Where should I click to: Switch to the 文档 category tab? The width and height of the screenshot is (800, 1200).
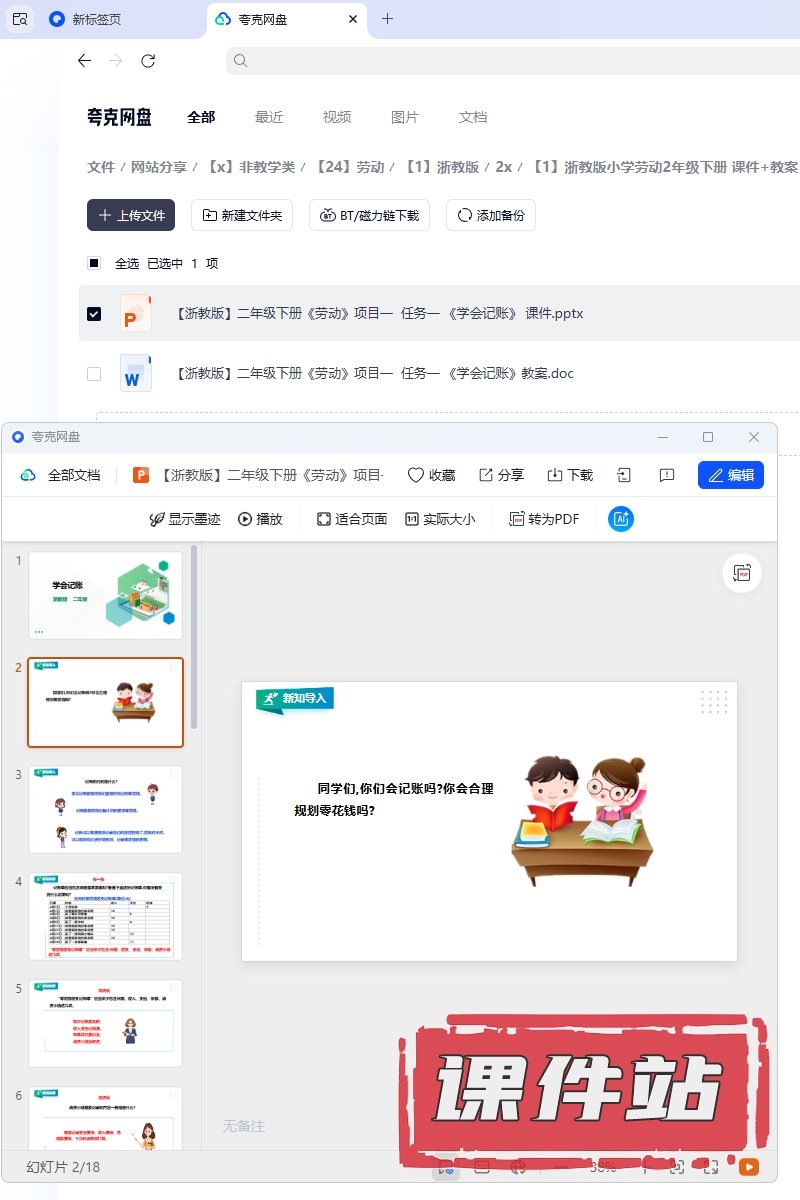[473, 117]
